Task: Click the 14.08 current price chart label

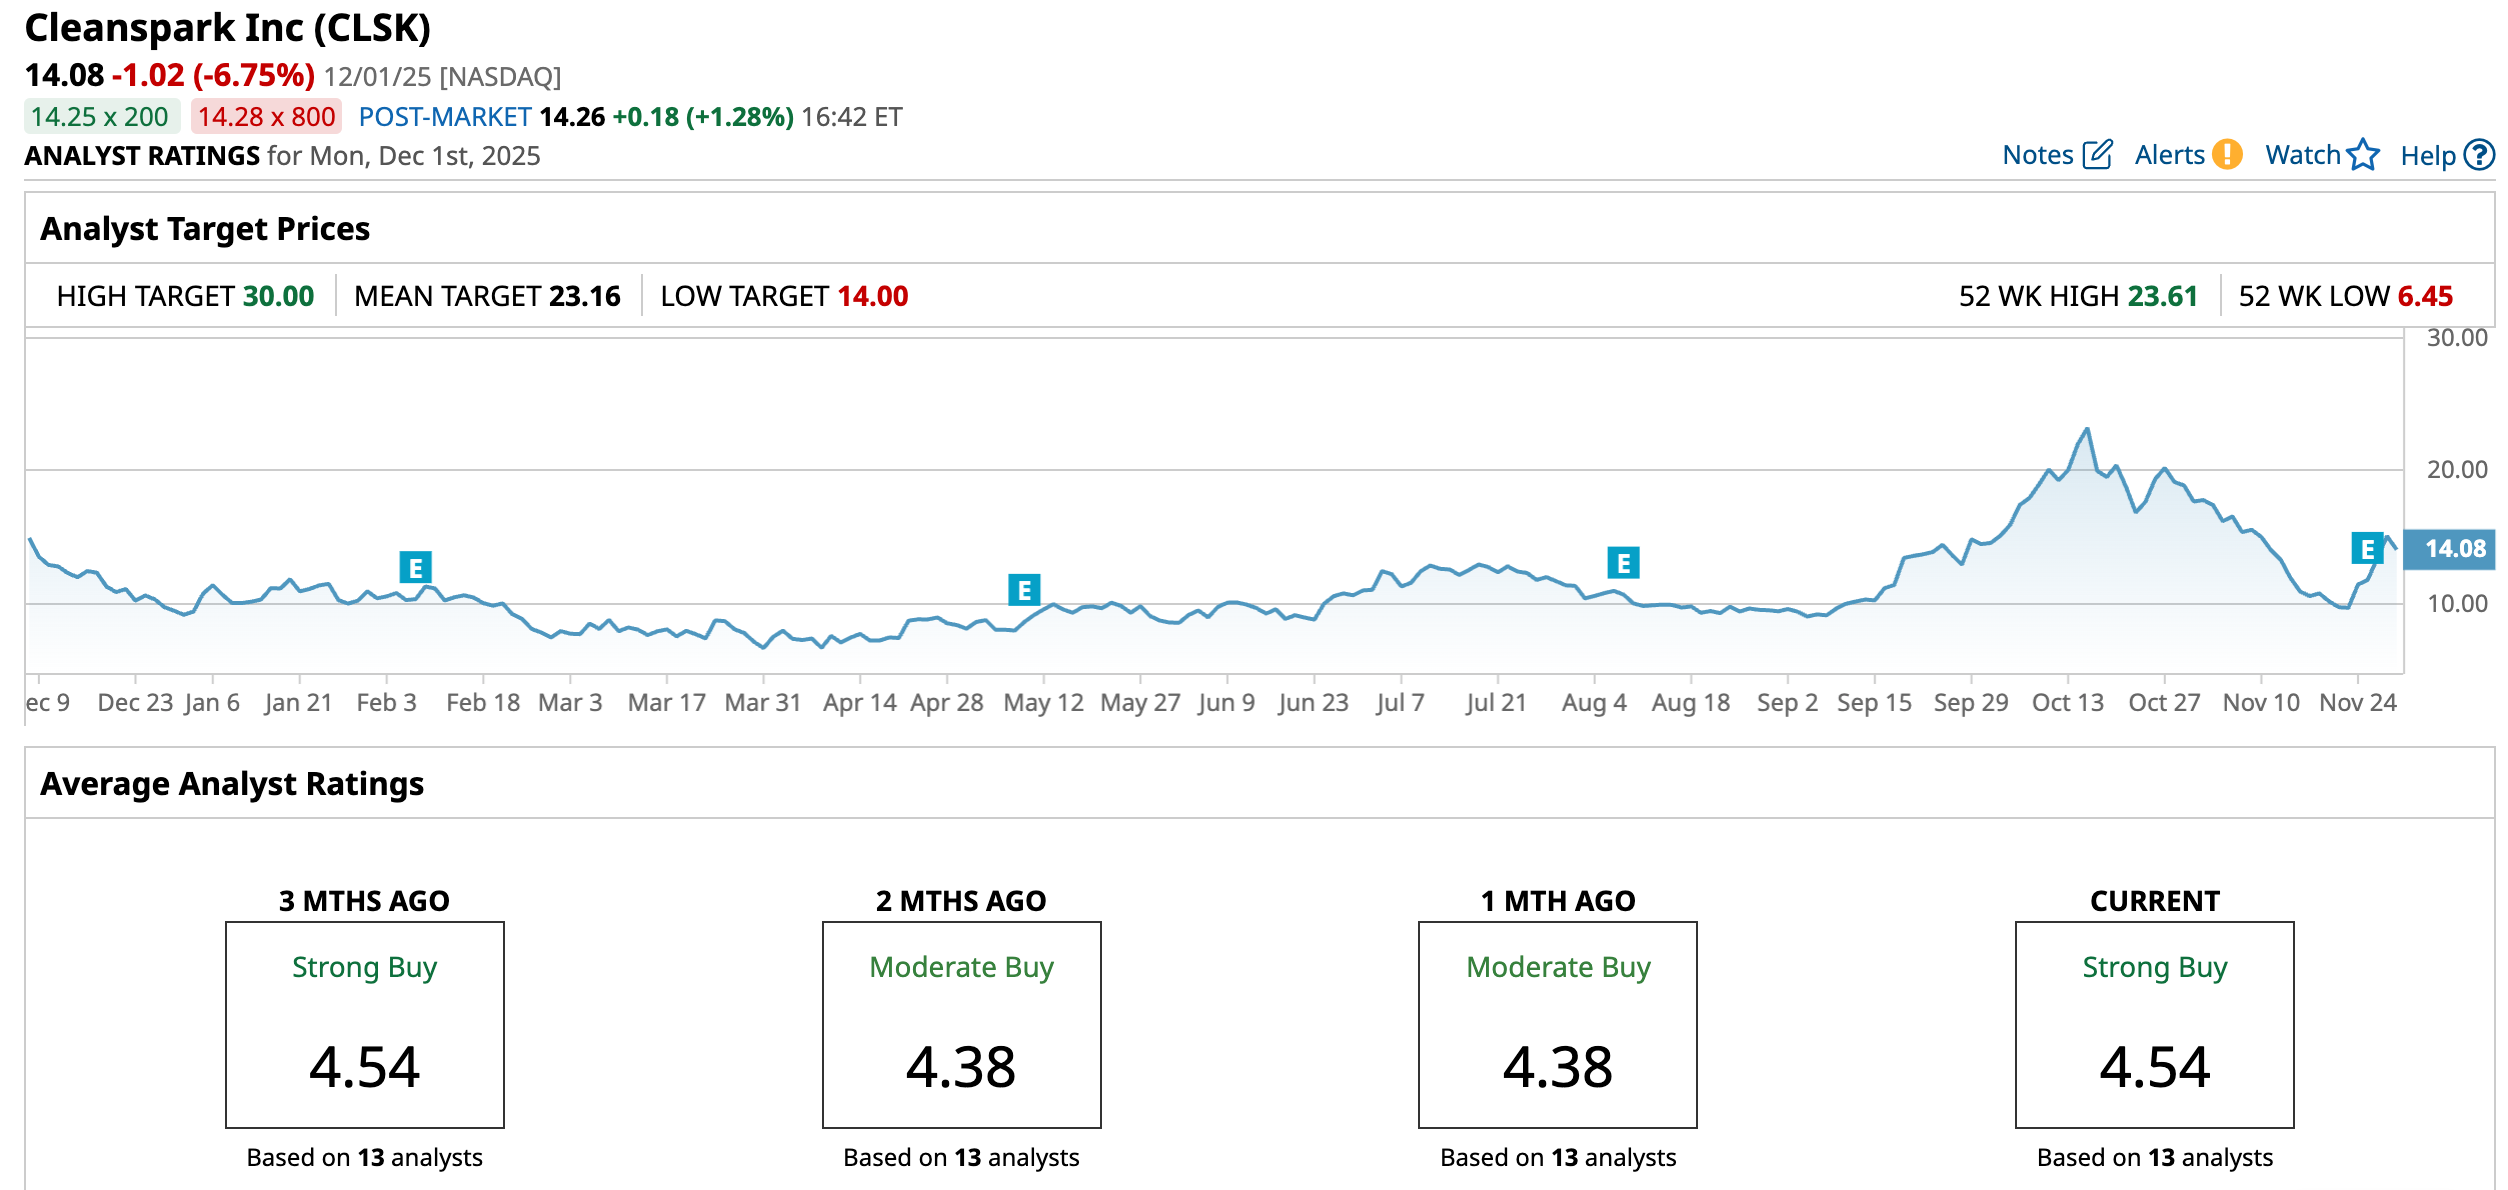Action: [x=2453, y=548]
